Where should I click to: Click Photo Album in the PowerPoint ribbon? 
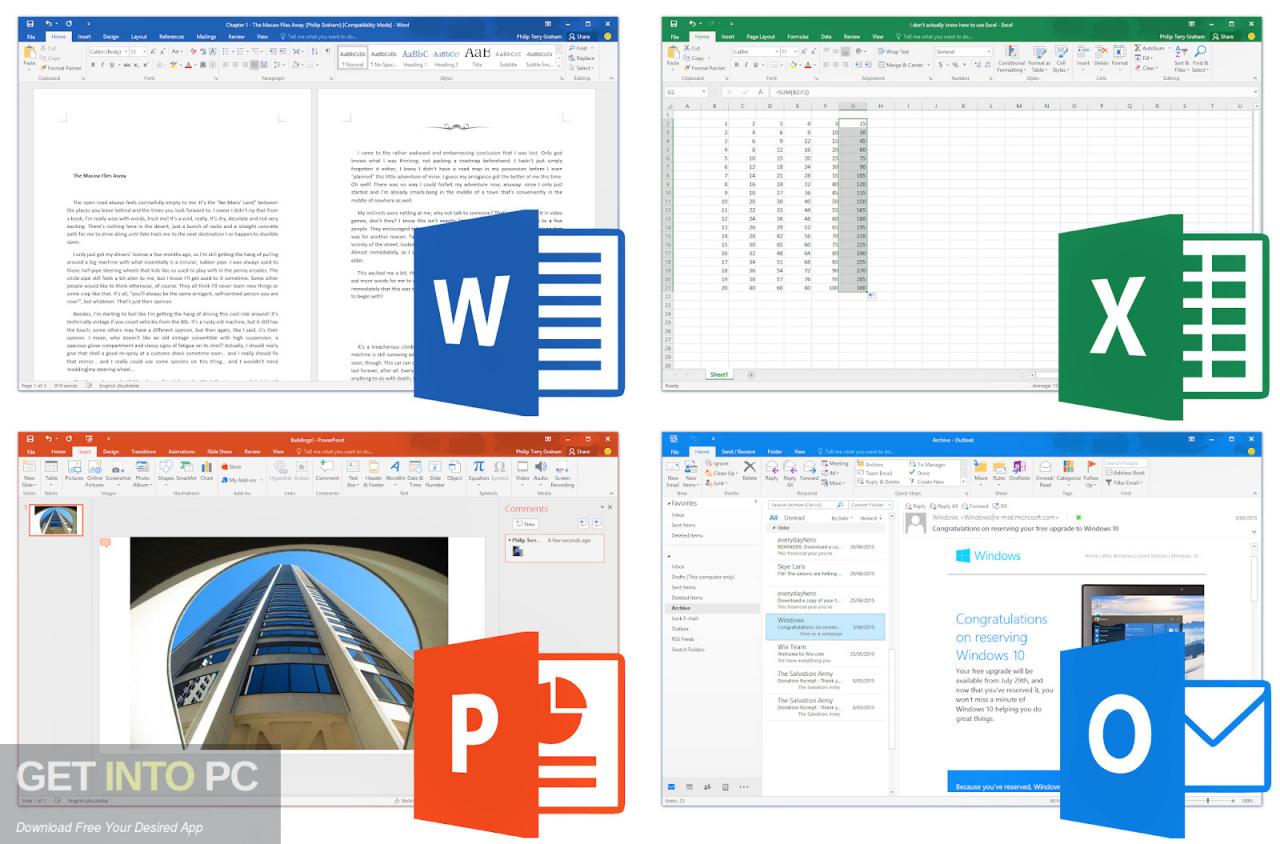pyautogui.click(x=142, y=473)
